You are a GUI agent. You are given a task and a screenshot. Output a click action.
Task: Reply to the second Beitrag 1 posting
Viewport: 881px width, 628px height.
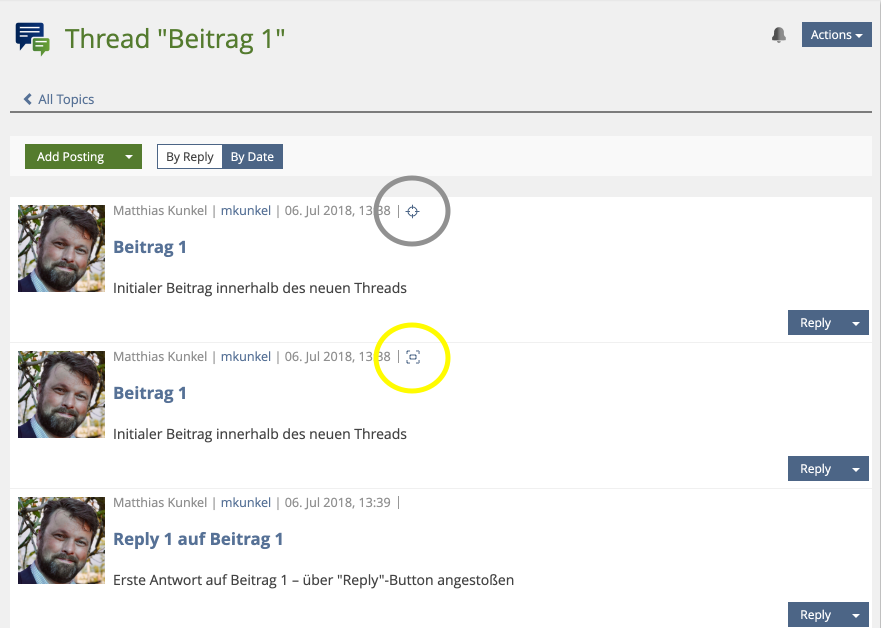pos(815,469)
